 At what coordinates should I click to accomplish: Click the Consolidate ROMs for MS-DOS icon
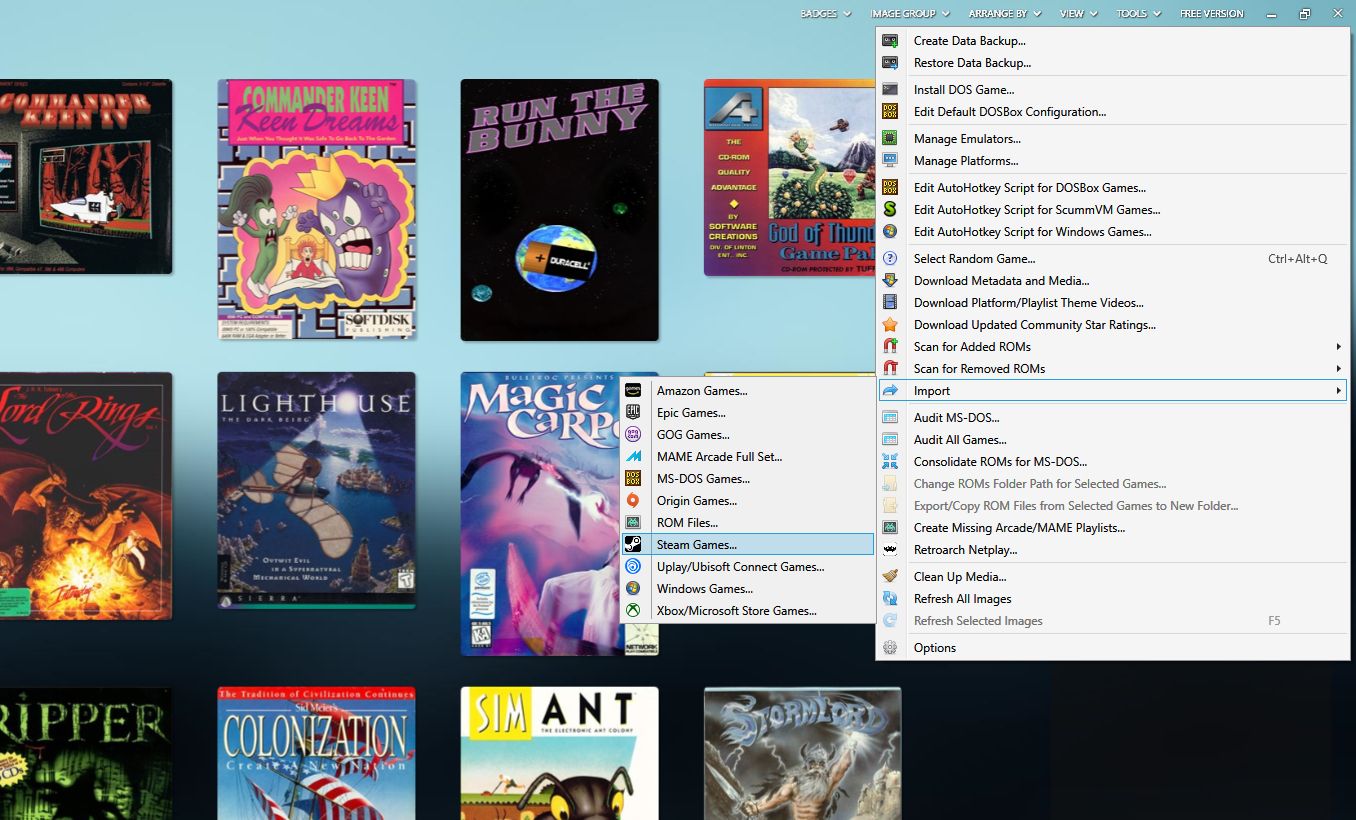click(x=890, y=462)
